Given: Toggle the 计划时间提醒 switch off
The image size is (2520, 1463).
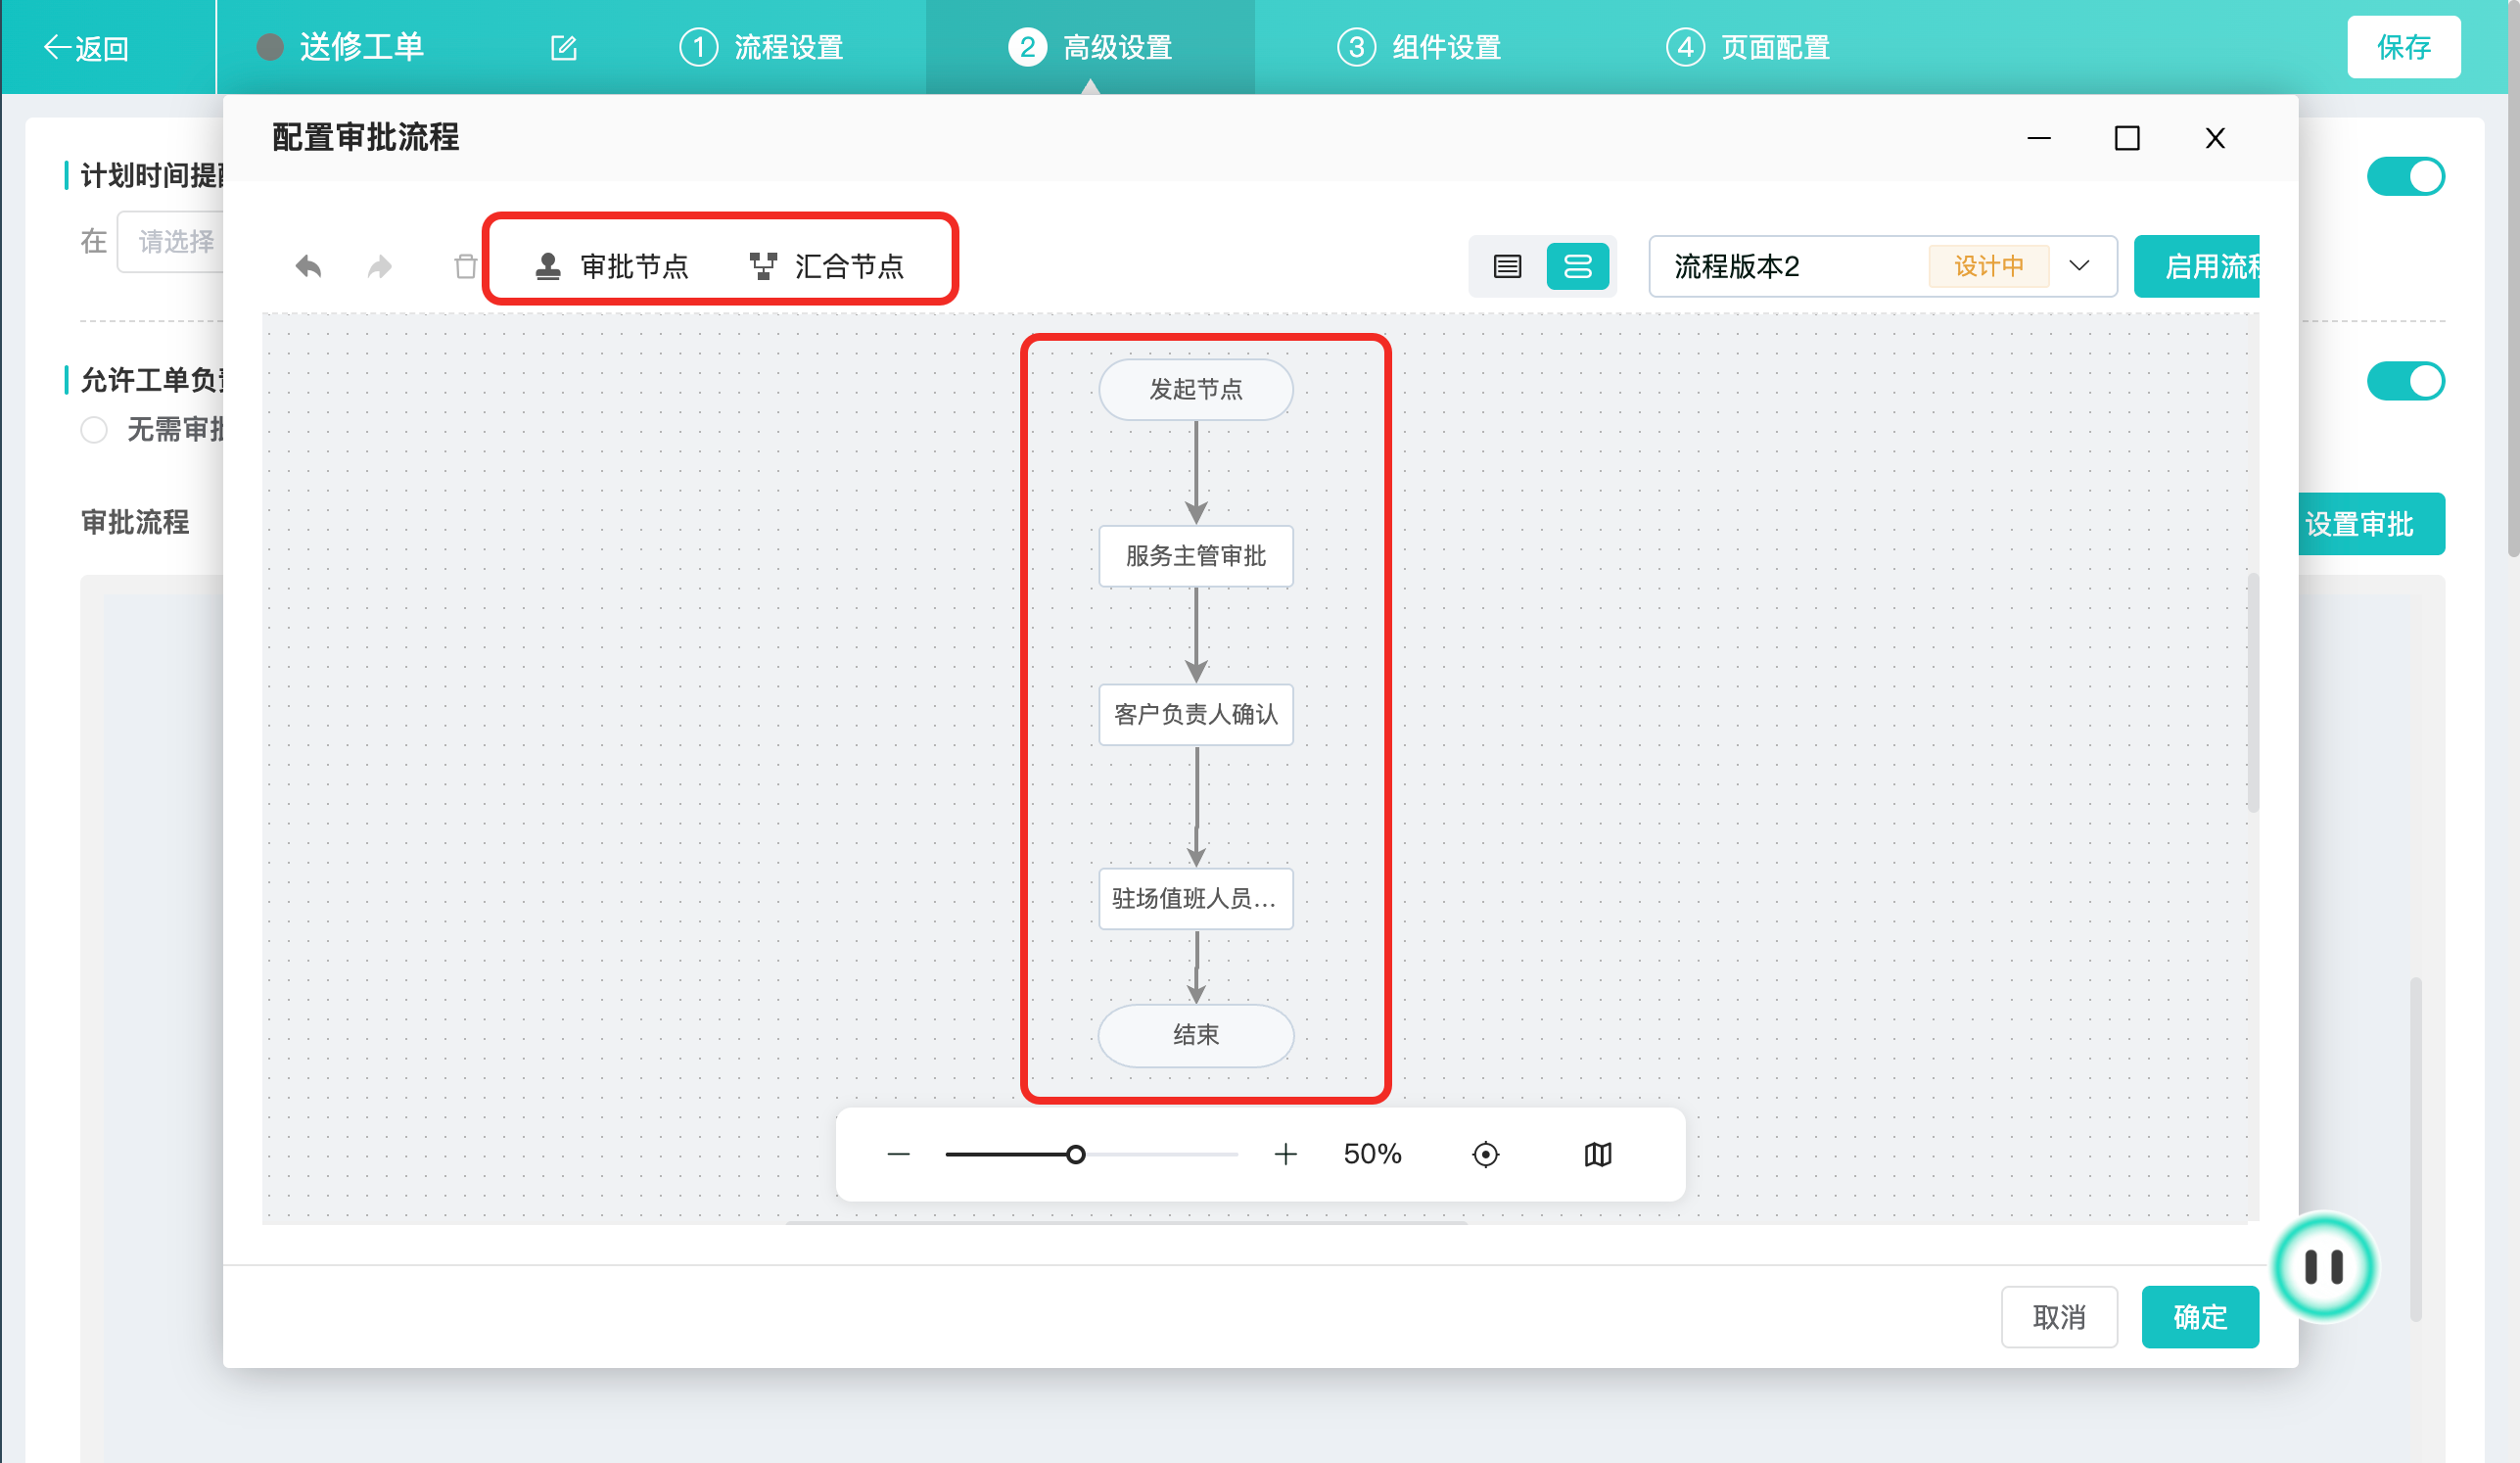Looking at the screenshot, I should 2405,176.
